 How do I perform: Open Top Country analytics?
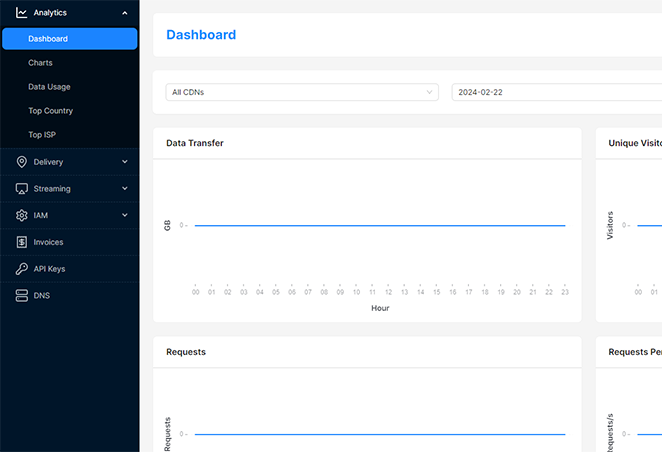51,111
